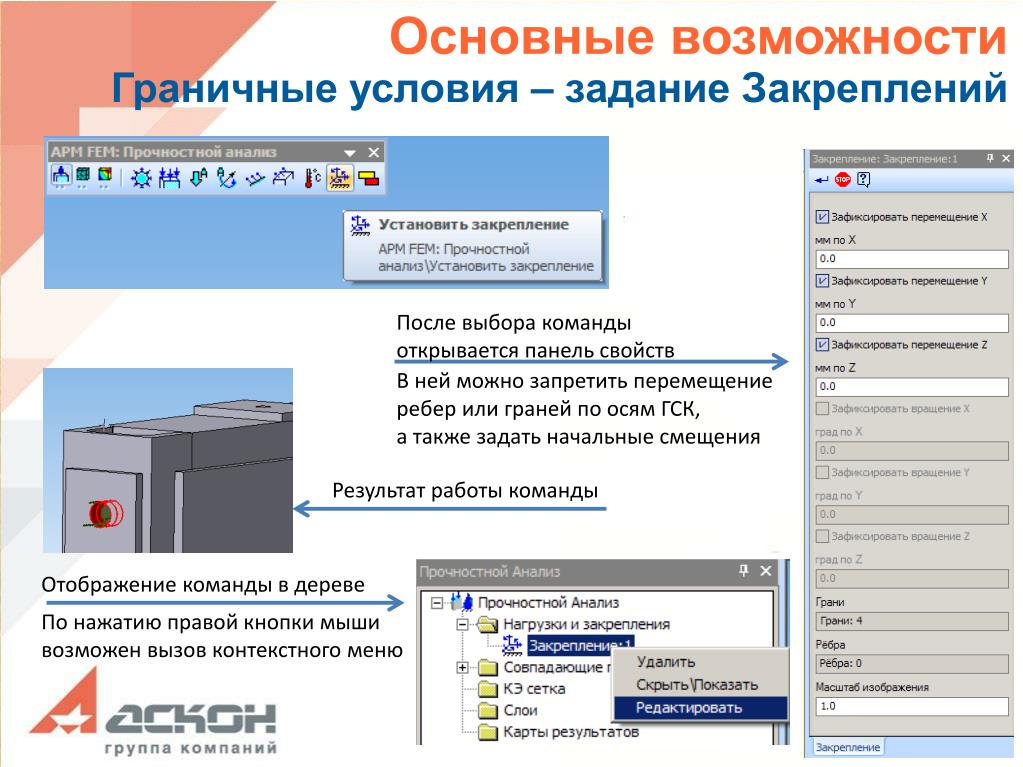Click the highlighted Установить закрепление toolbar icon

pyautogui.click(x=339, y=177)
